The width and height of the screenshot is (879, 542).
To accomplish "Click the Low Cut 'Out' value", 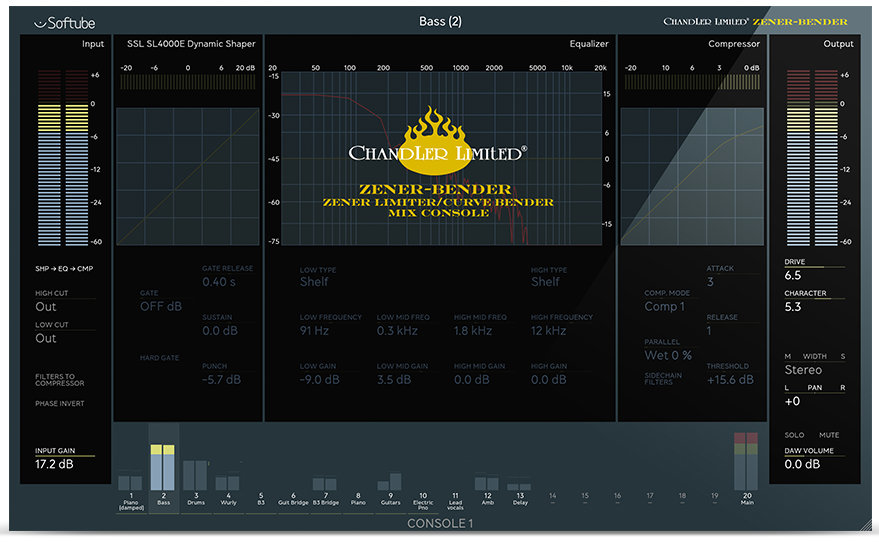I will click(46, 338).
